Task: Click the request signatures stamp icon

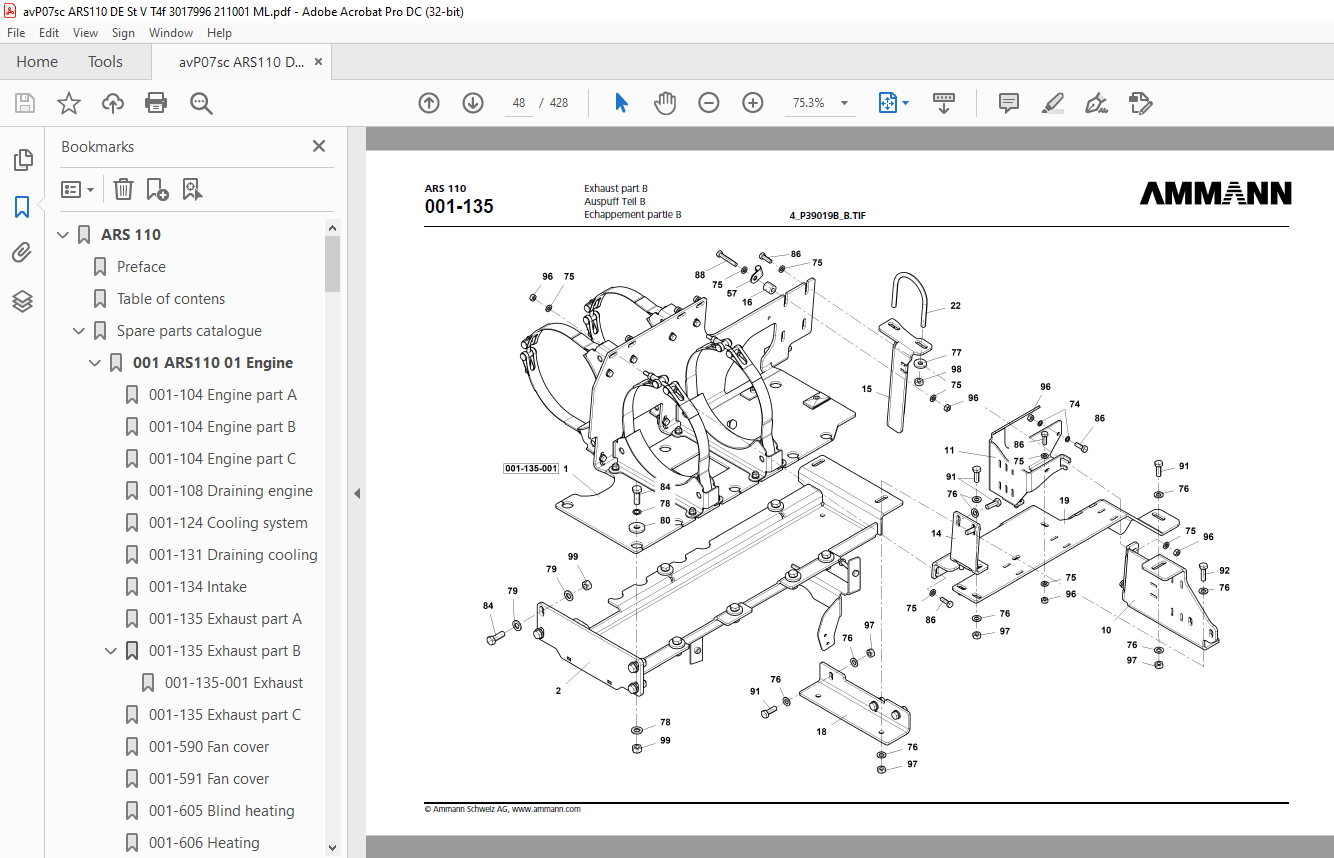Action: tap(1141, 103)
